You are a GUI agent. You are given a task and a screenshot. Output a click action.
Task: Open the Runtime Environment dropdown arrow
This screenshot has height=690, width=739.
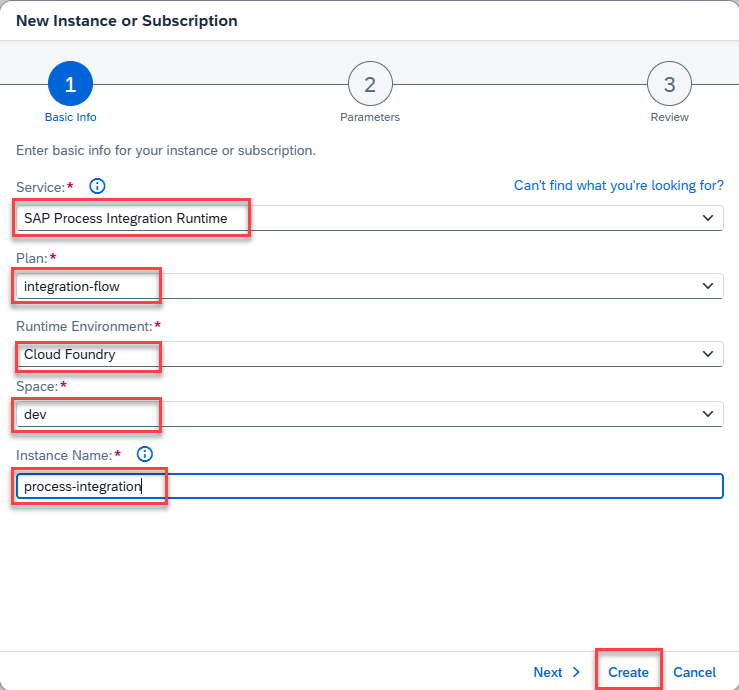(x=707, y=354)
